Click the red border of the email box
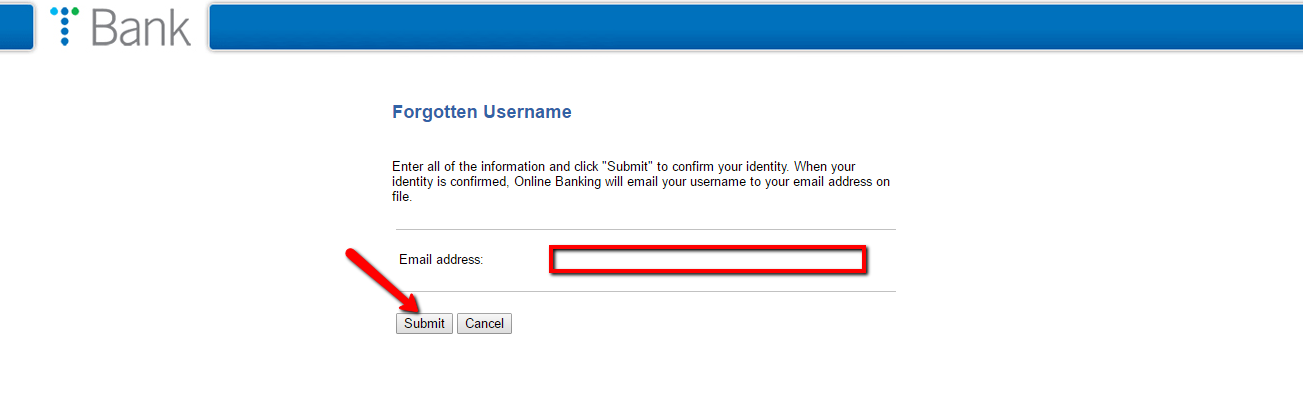The width and height of the screenshot is (1303, 398). [707, 249]
